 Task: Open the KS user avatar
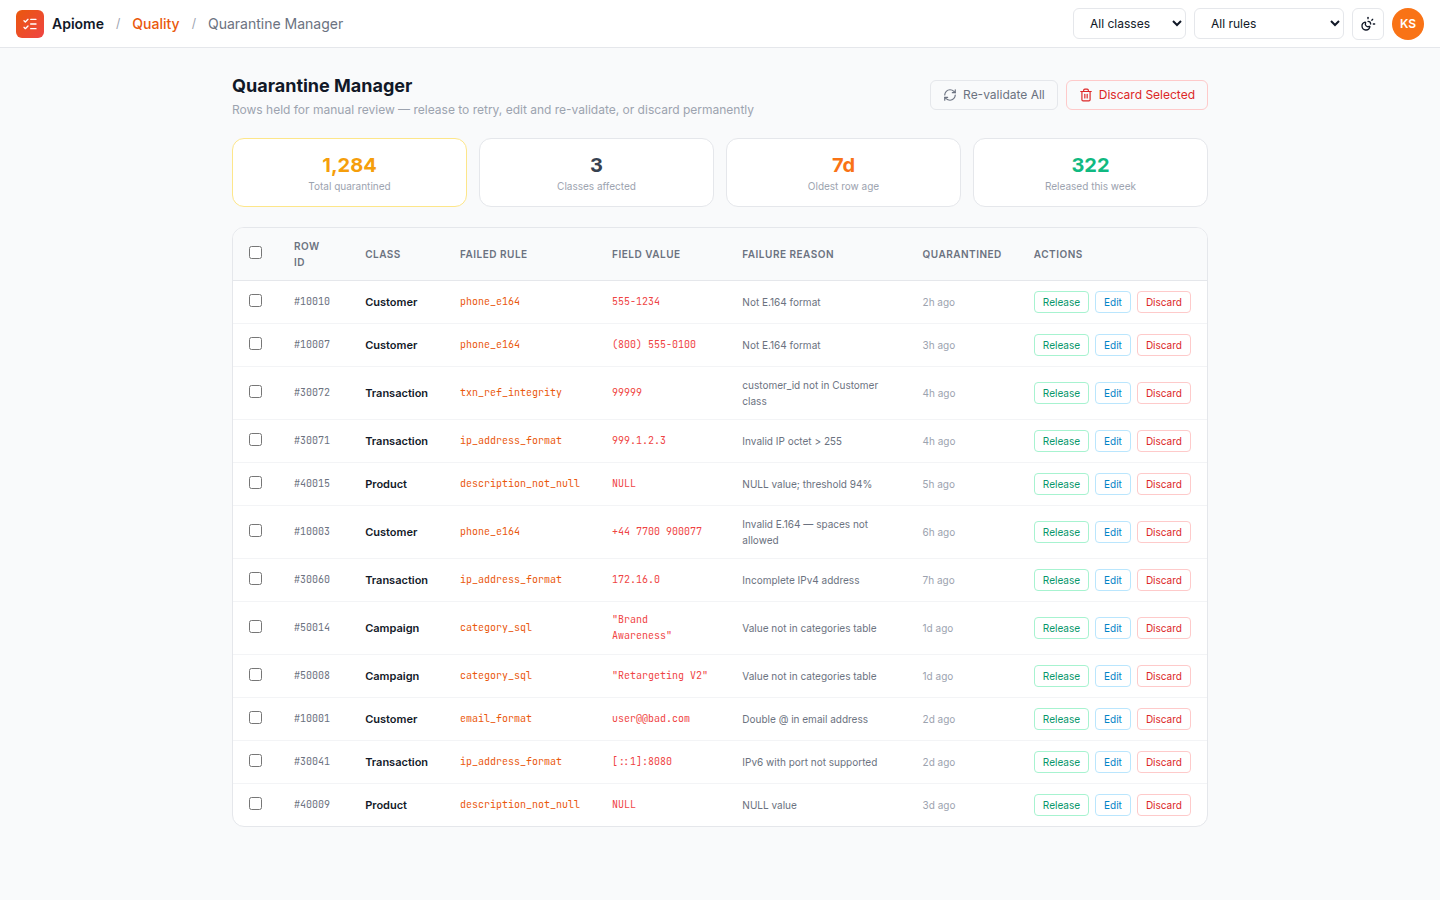pyautogui.click(x=1408, y=24)
